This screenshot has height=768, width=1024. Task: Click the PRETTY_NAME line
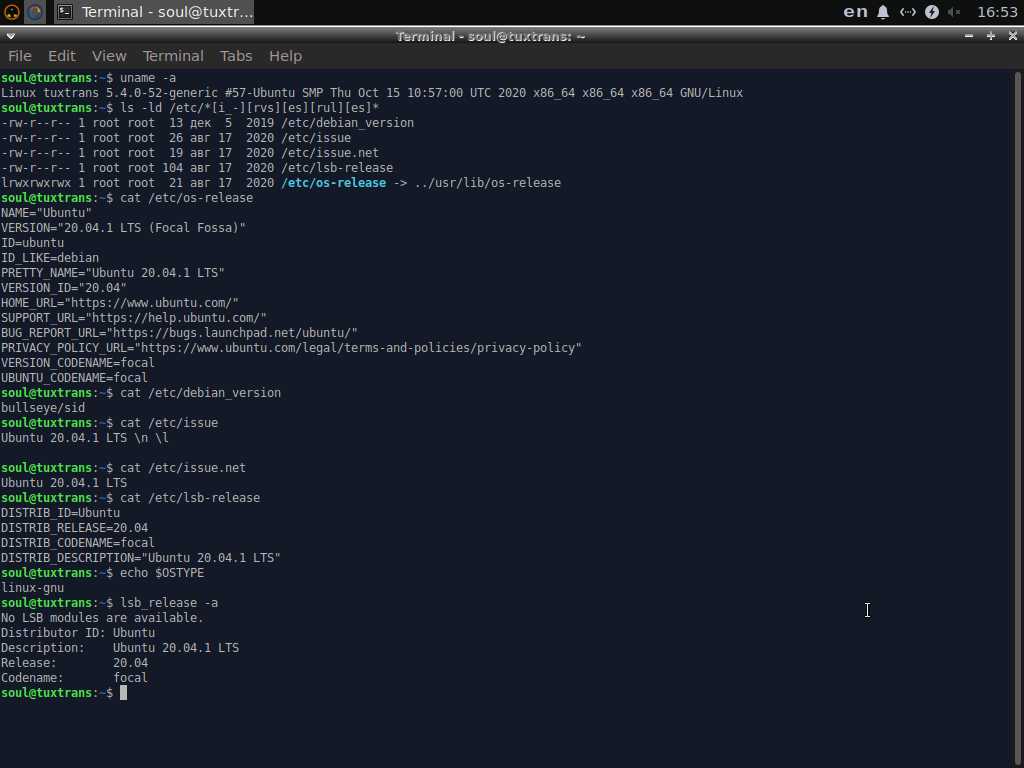[113, 273]
